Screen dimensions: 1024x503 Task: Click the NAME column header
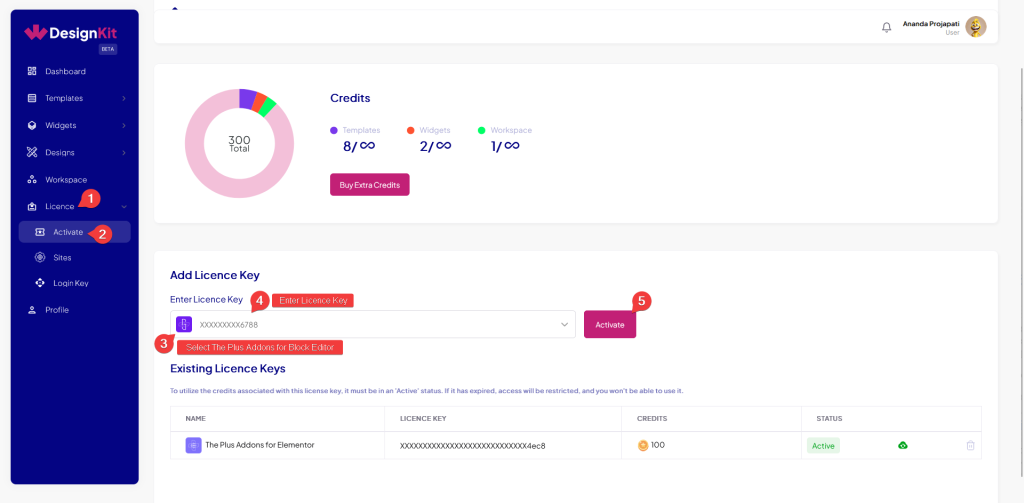point(195,419)
